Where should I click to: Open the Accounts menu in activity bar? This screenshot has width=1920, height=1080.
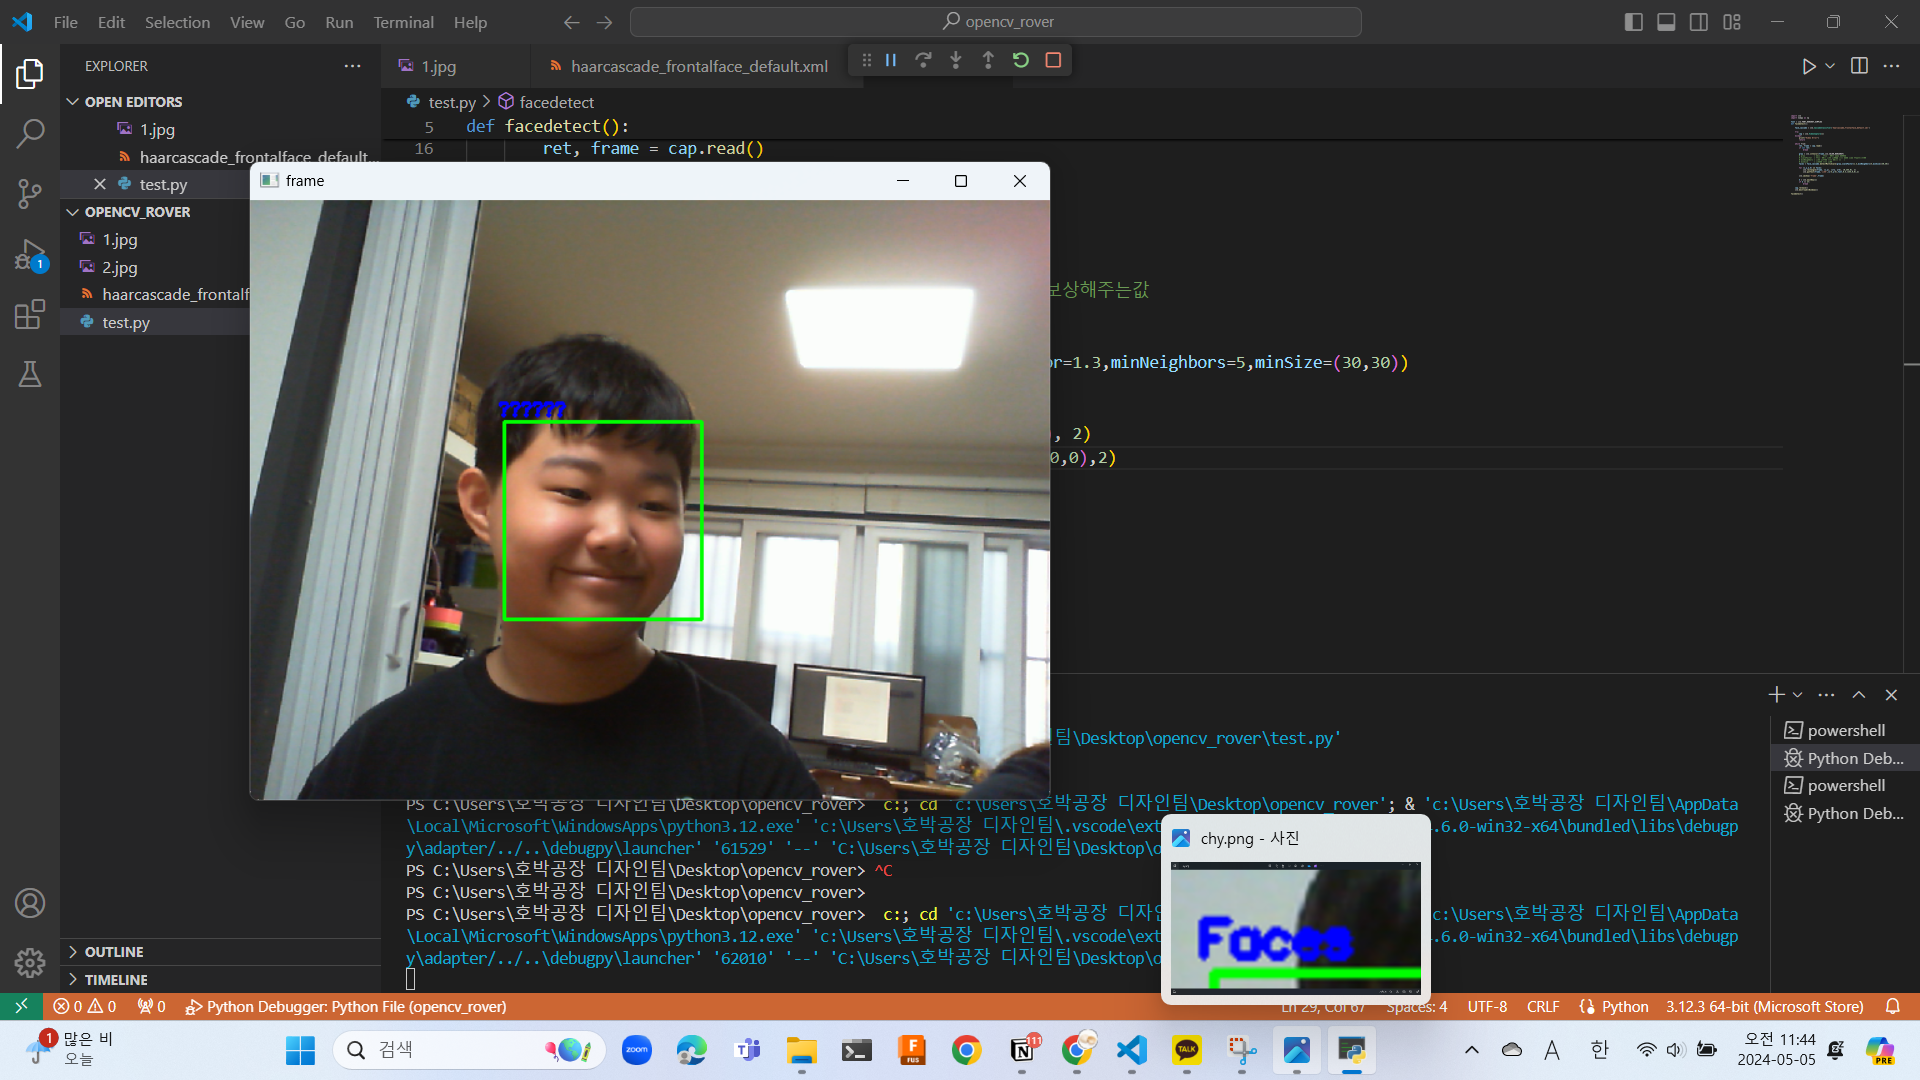(30, 903)
